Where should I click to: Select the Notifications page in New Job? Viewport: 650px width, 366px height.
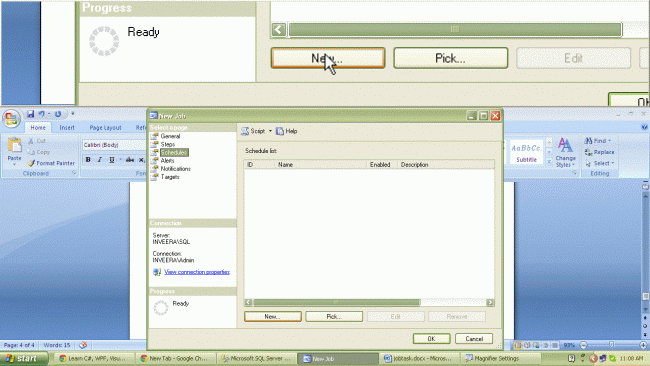175,169
